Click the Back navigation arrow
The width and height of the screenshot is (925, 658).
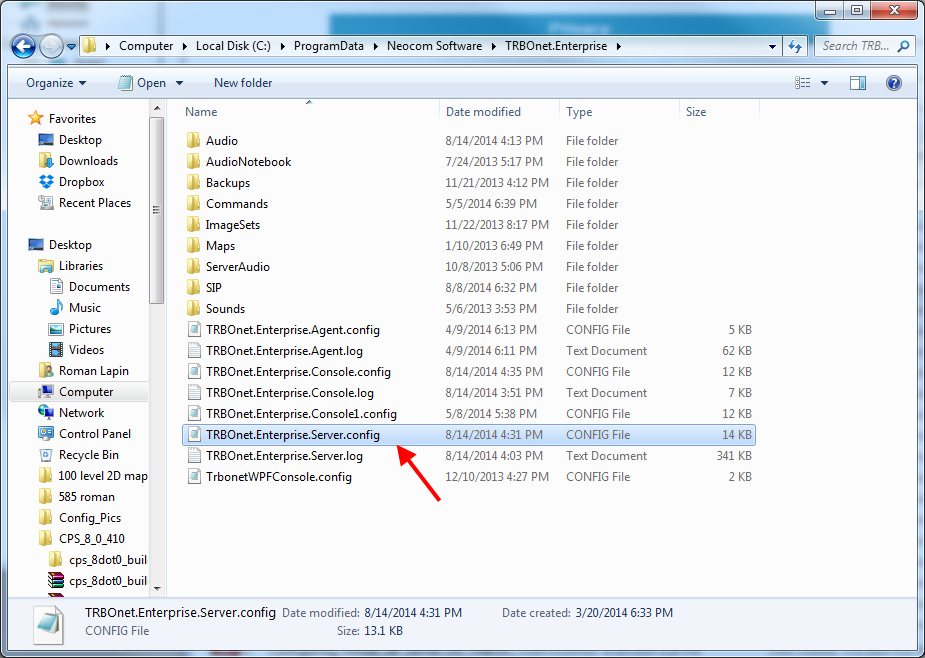[24, 46]
